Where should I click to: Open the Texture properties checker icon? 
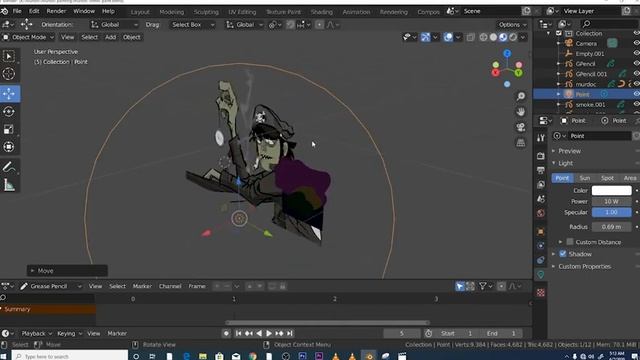click(x=541, y=293)
